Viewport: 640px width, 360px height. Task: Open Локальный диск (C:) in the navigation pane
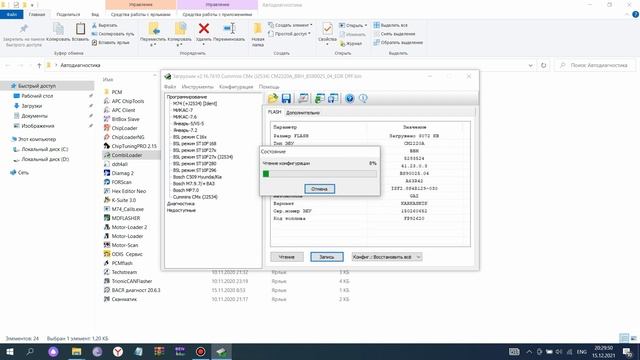point(44,149)
